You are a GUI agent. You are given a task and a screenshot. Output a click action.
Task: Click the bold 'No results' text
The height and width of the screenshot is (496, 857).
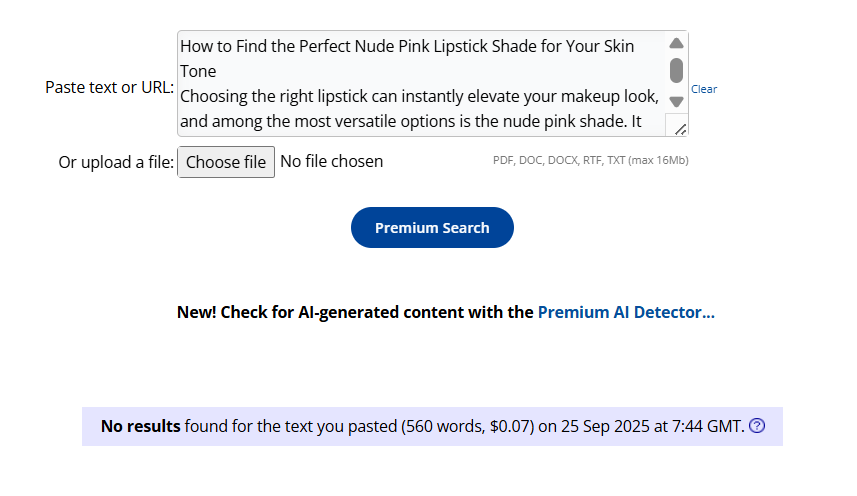pos(141,426)
